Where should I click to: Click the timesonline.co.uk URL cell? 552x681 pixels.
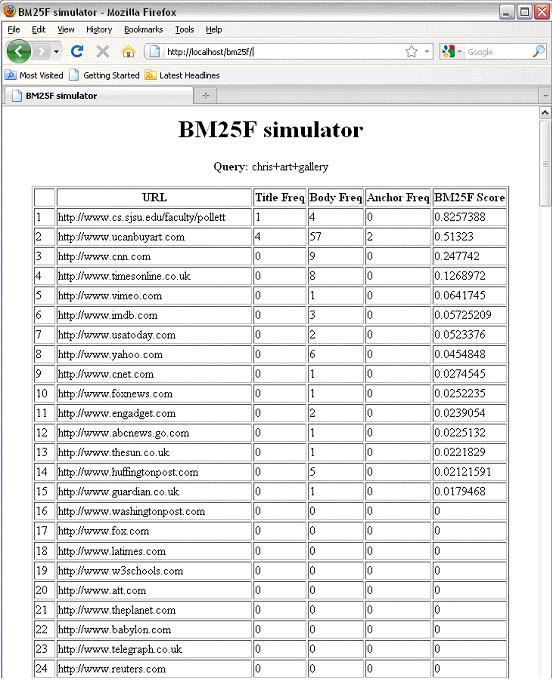tap(154, 276)
